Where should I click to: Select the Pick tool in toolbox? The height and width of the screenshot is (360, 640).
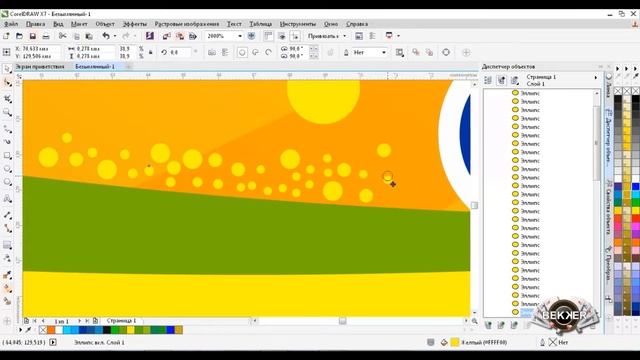coord(7,69)
